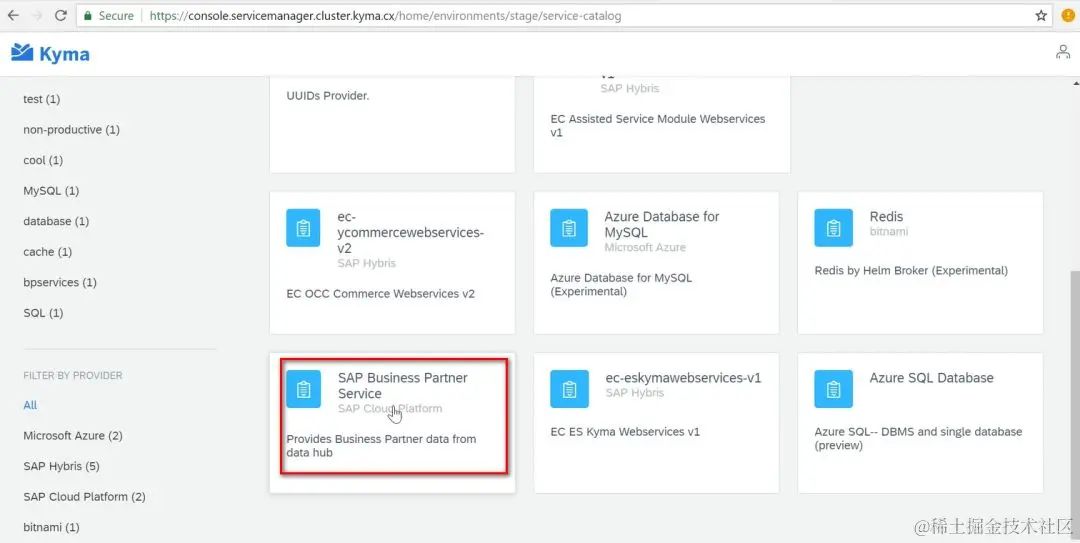Viewport: 1080px width, 543px height.
Task: Click 'Azure SQL-- DBMS' description text
Action: 918,438
